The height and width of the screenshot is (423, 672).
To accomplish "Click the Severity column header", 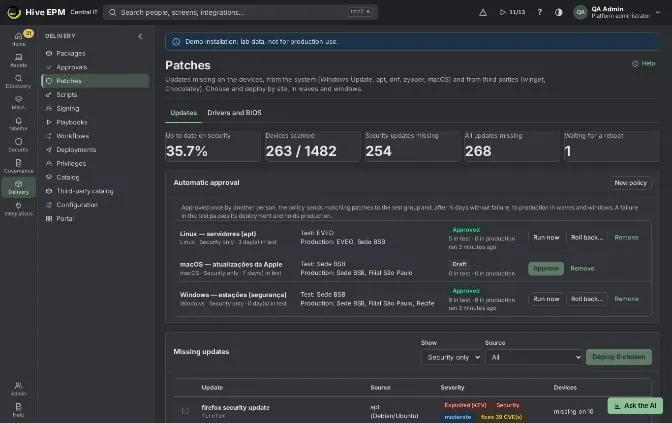I will 452,387.
